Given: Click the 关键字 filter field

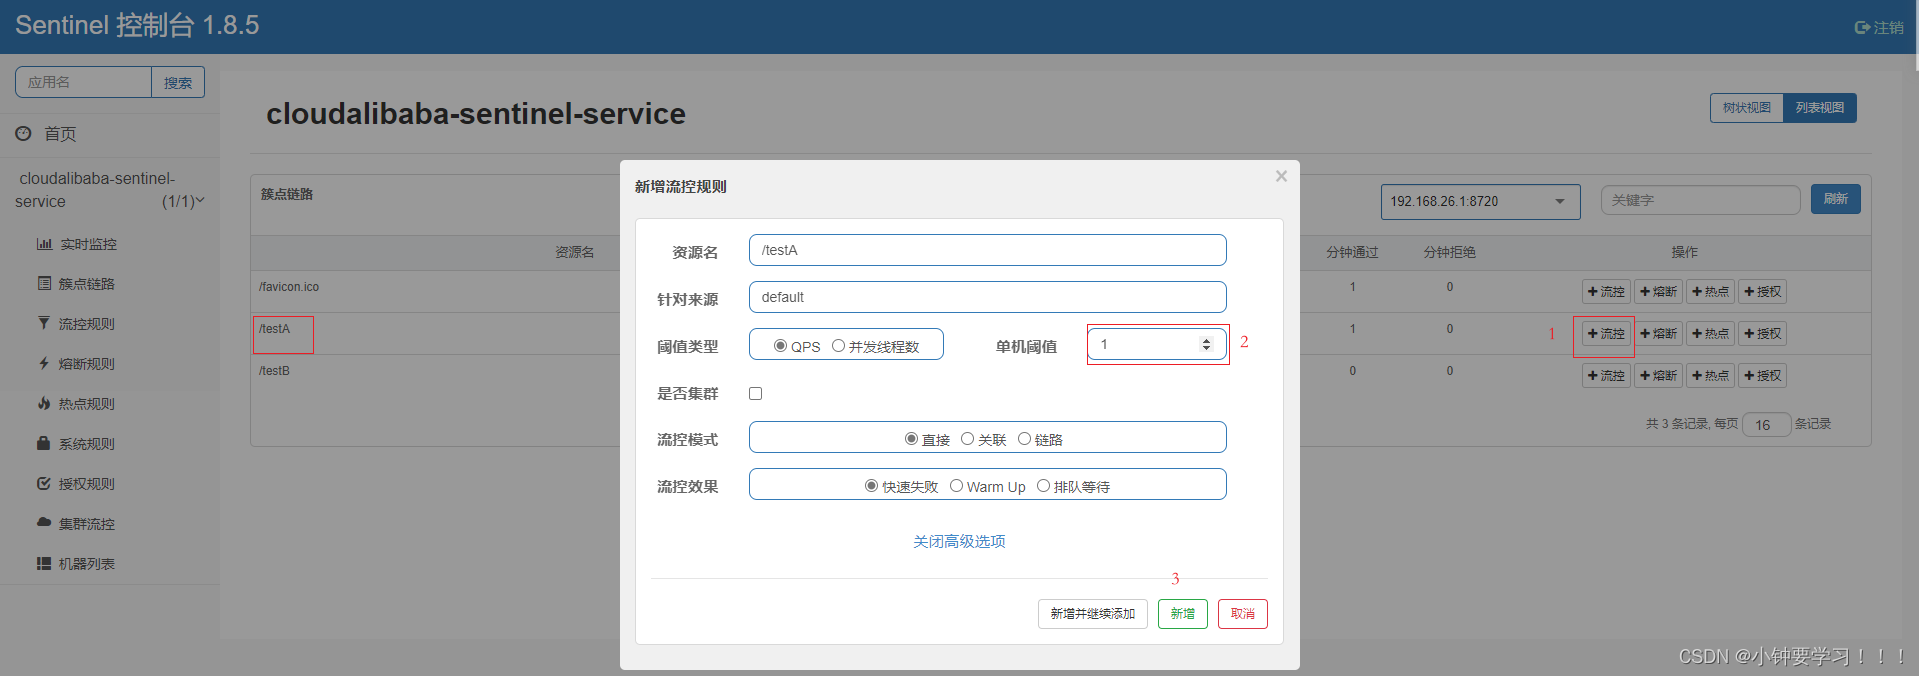Looking at the screenshot, I should [x=1700, y=200].
